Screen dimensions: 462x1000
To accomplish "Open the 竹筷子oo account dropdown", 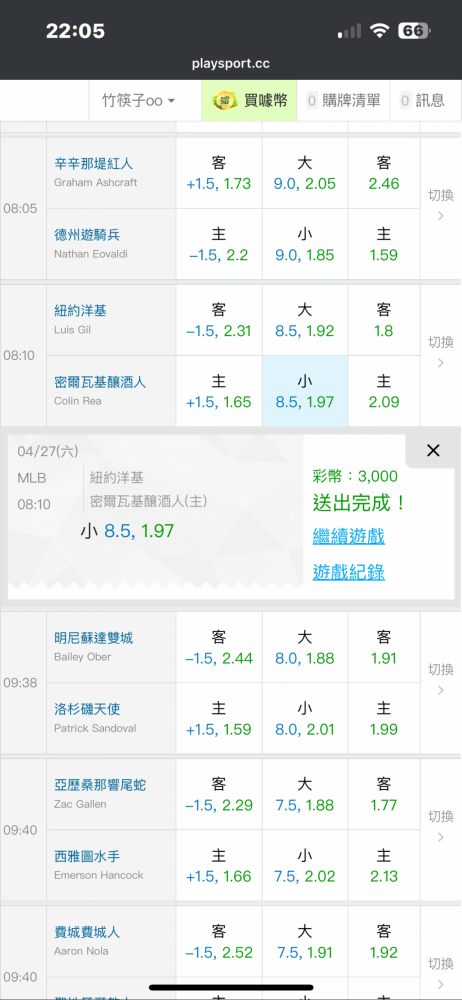I will [x=138, y=101].
